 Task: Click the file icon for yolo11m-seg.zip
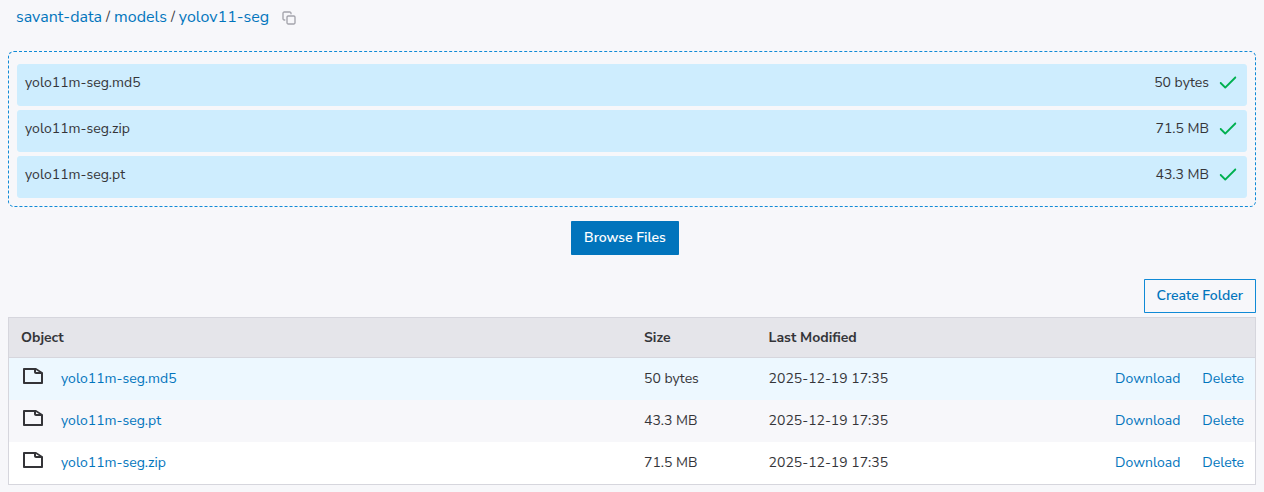coord(34,461)
